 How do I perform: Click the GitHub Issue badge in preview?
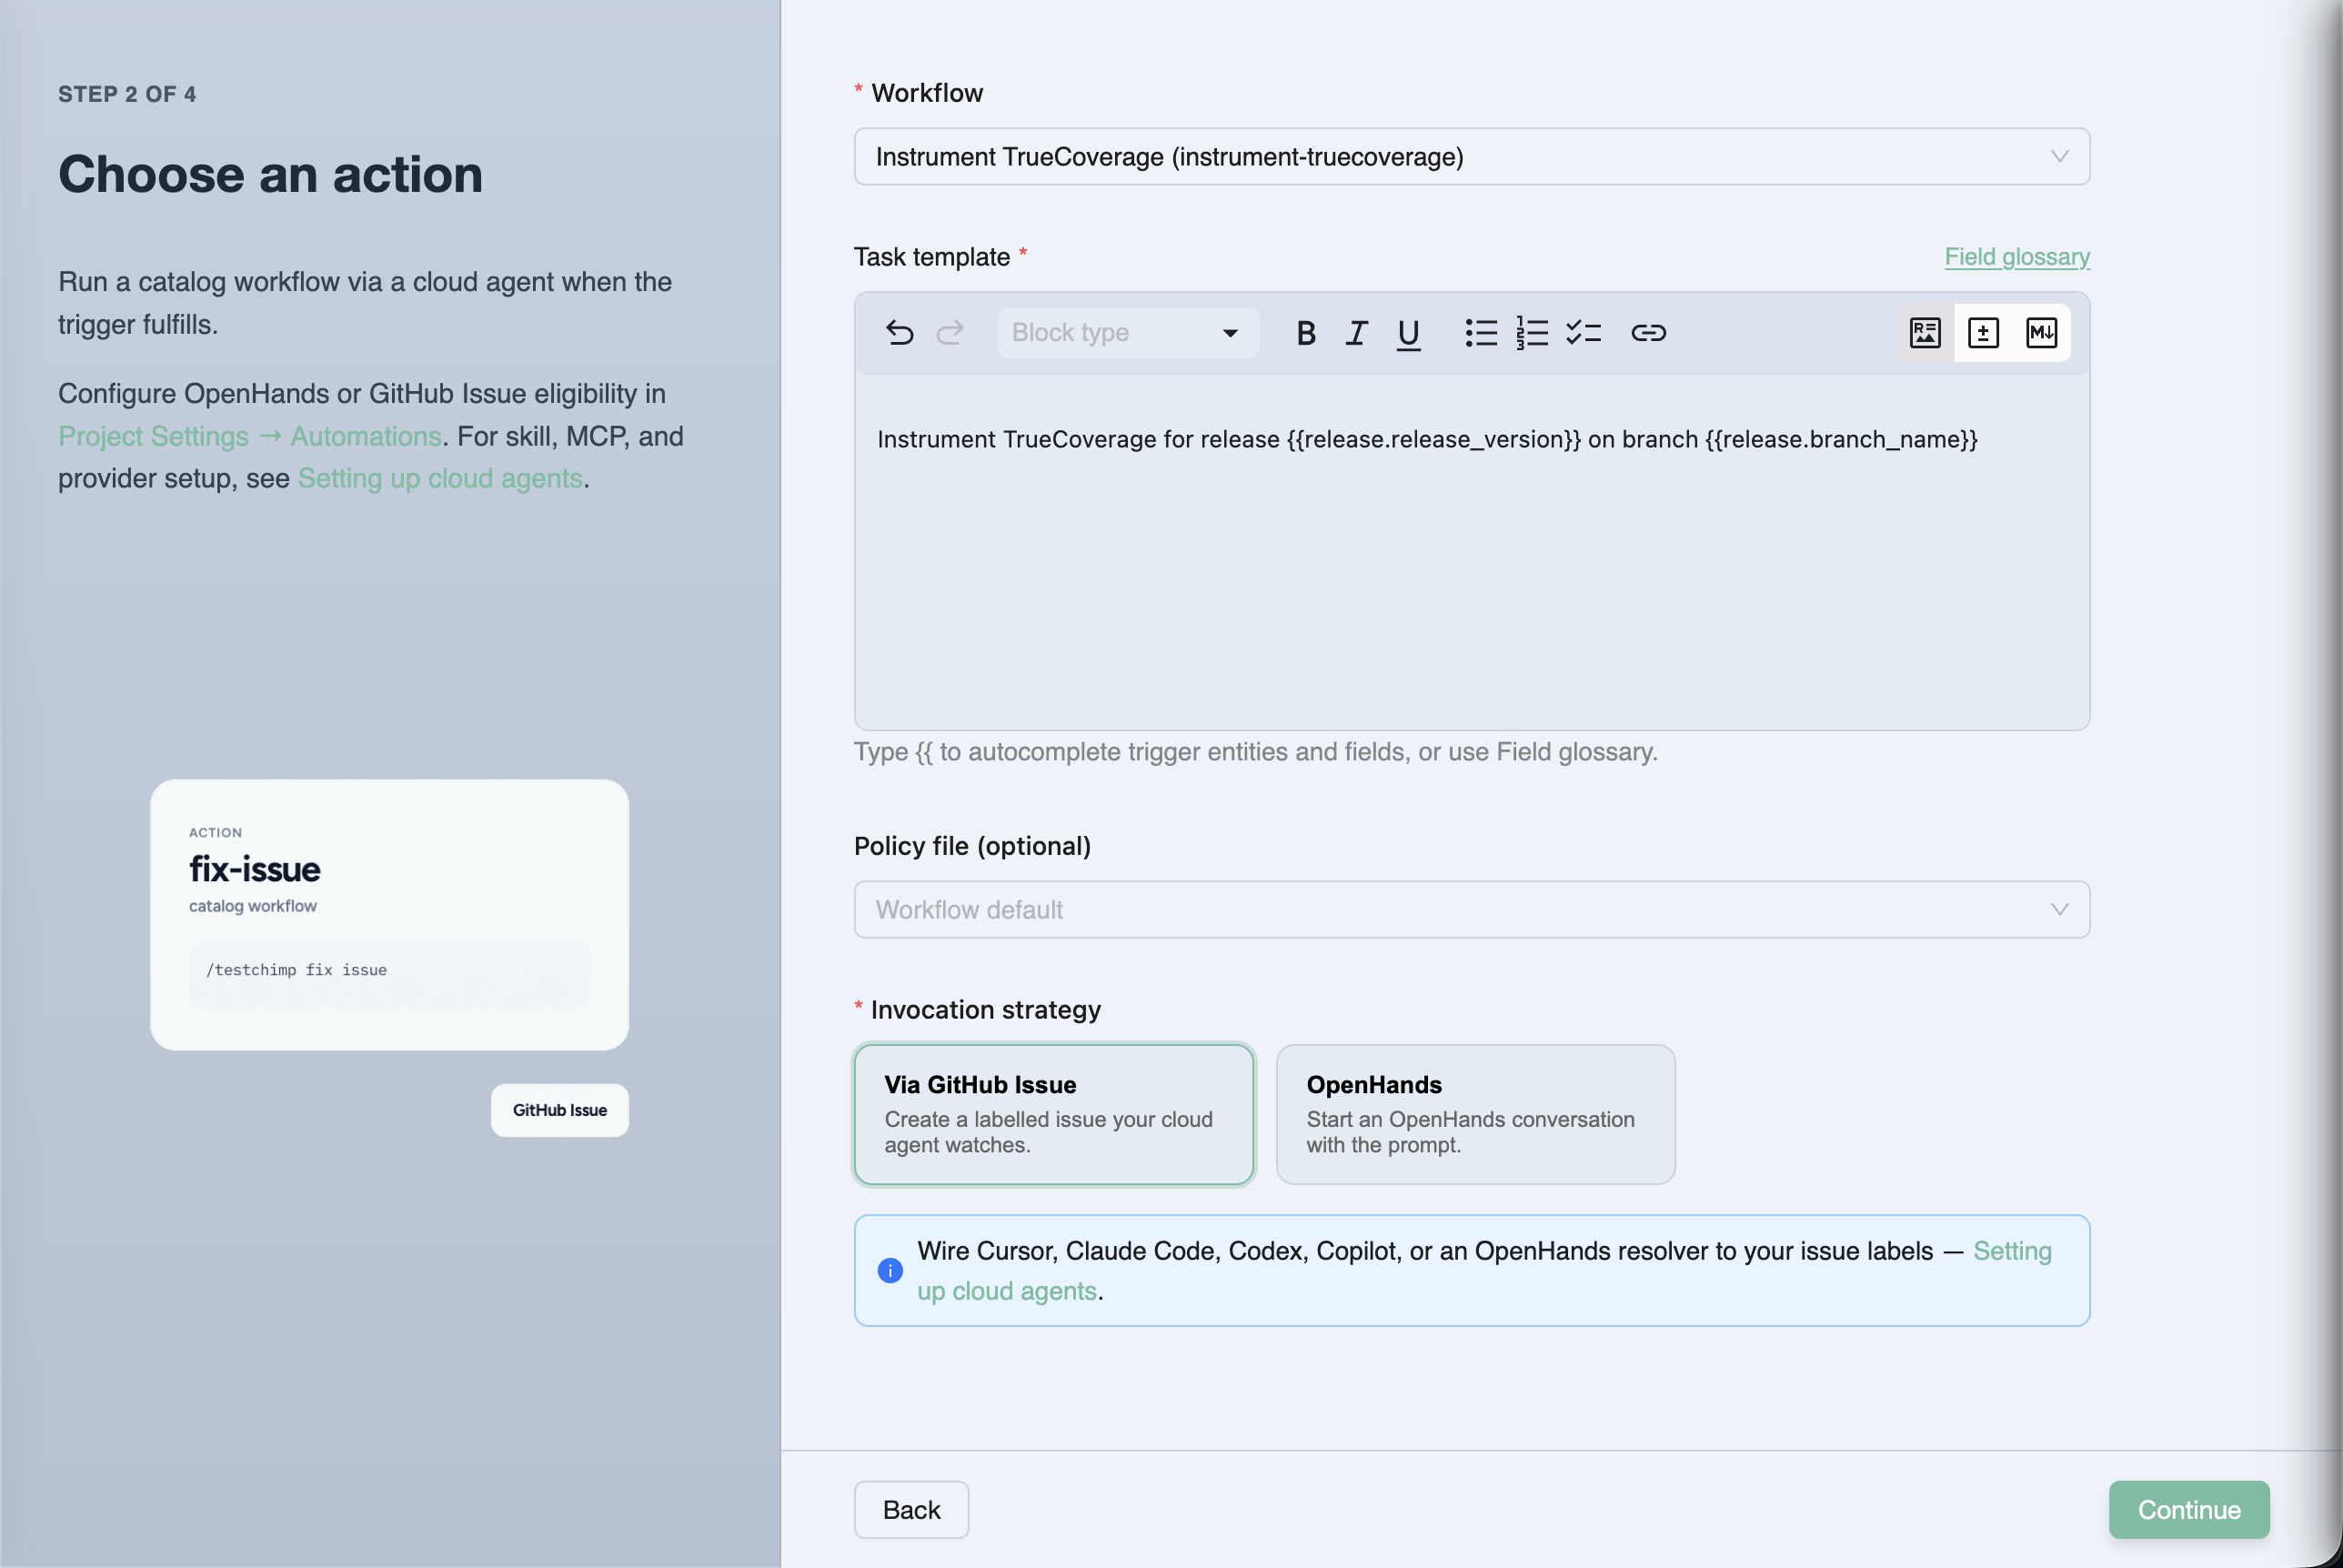point(560,1110)
